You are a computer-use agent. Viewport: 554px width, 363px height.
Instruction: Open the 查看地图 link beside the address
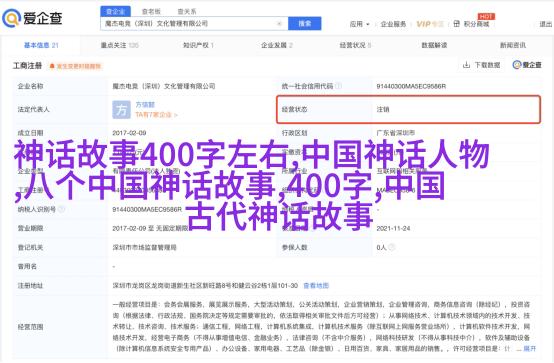316,286
